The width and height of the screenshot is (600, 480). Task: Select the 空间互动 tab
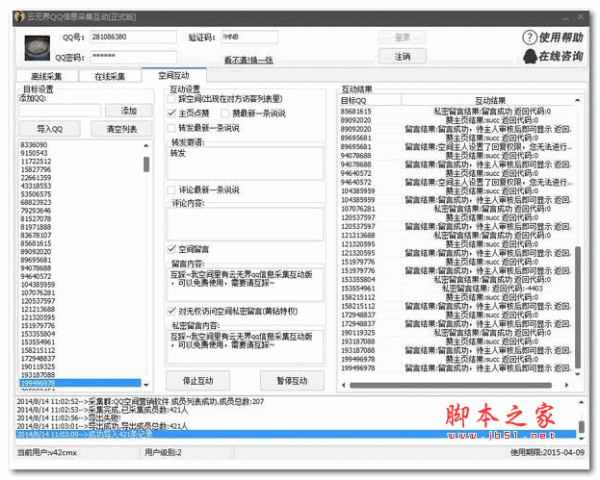tap(174, 75)
